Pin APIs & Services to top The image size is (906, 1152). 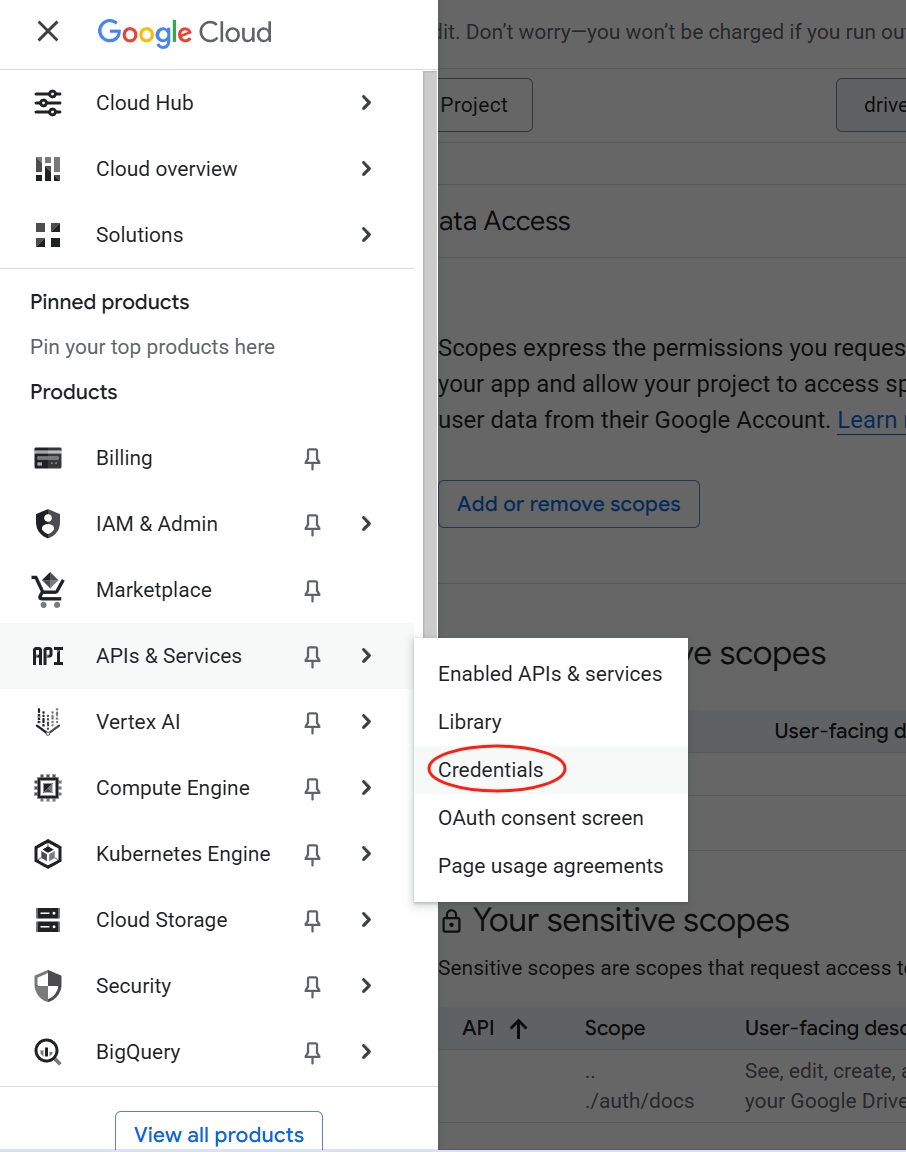[x=312, y=656]
